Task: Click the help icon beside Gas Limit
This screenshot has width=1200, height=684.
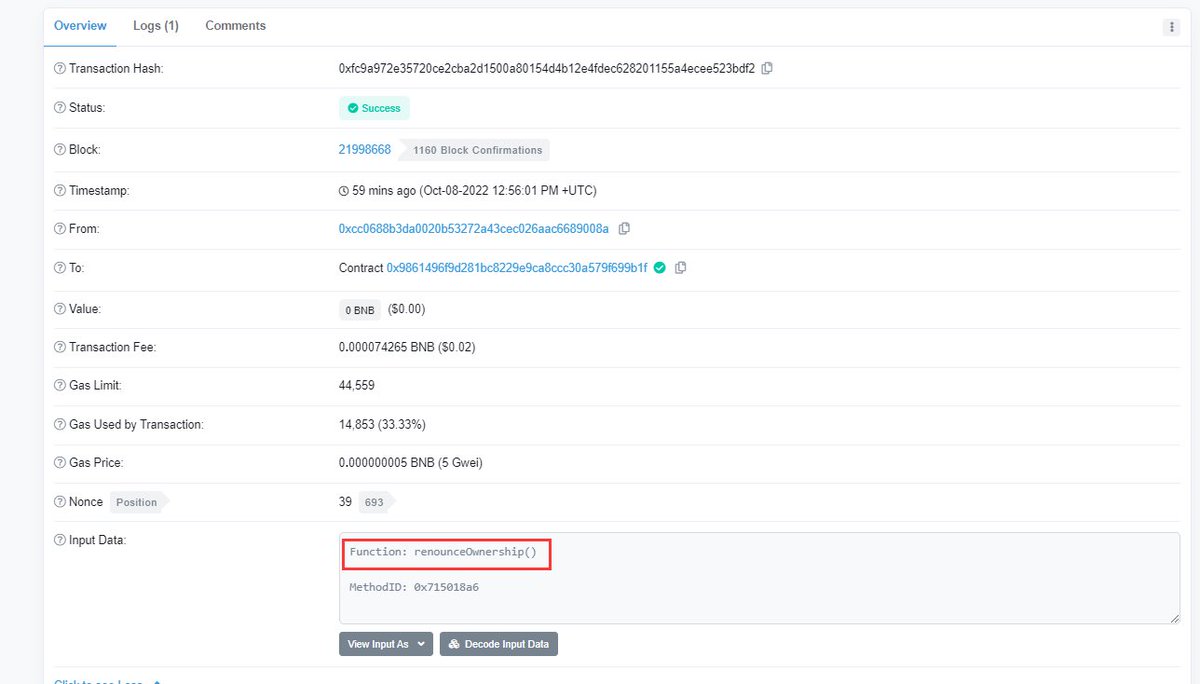Action: pos(59,385)
